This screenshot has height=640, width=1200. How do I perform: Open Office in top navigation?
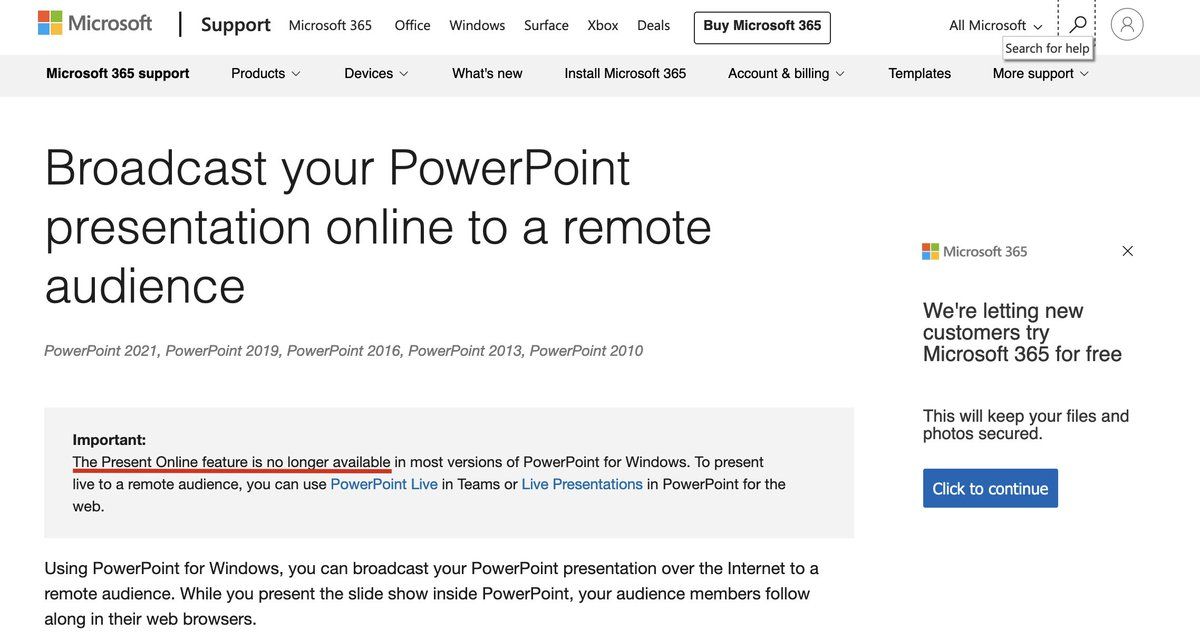(x=413, y=25)
